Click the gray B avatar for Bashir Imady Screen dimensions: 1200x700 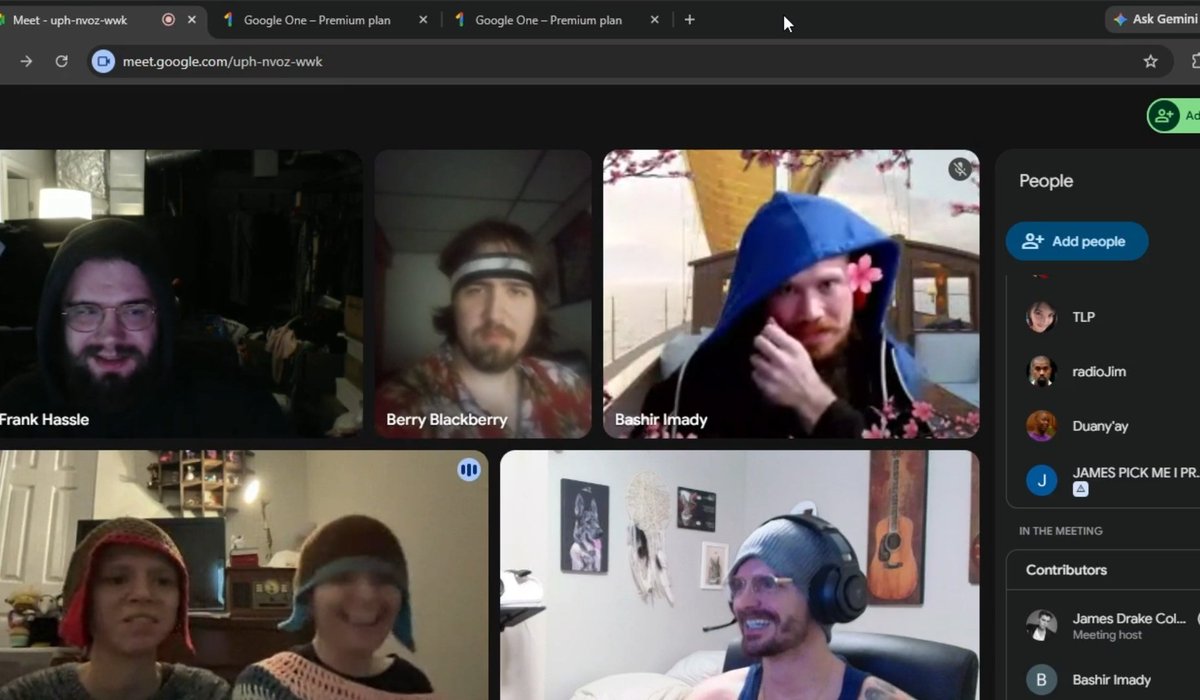point(1041,680)
